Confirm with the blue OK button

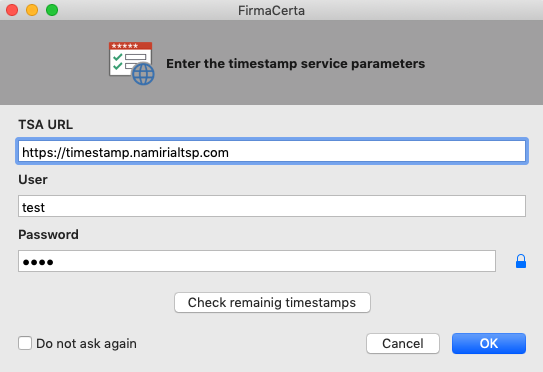(489, 343)
